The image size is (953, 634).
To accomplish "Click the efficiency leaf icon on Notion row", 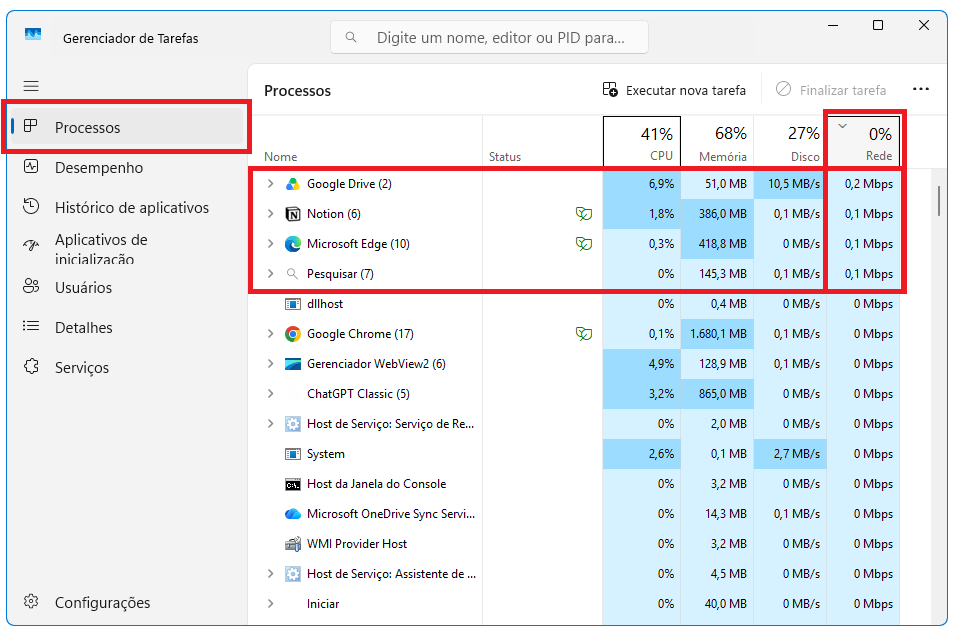I will coord(584,214).
